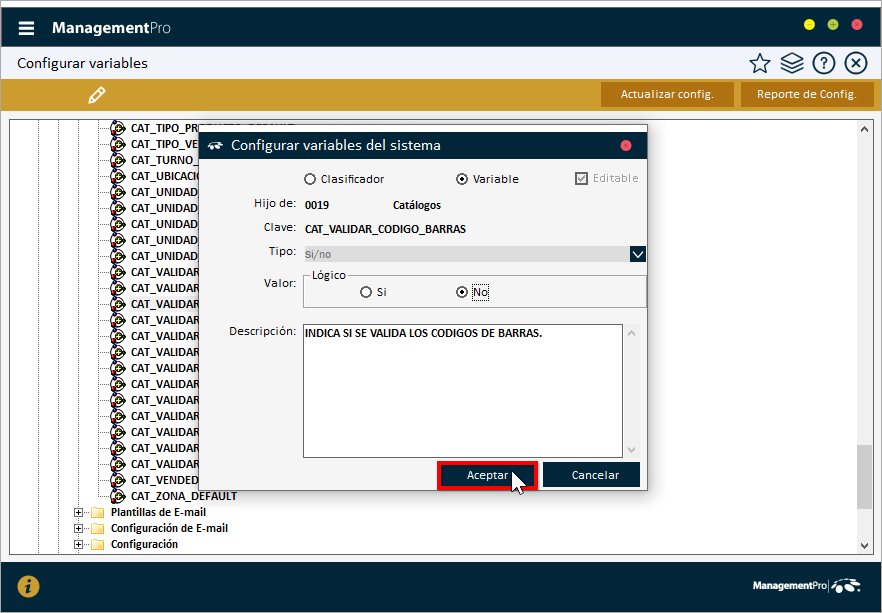Click main tree scrollbar down arrow

pyautogui.click(x=864, y=545)
